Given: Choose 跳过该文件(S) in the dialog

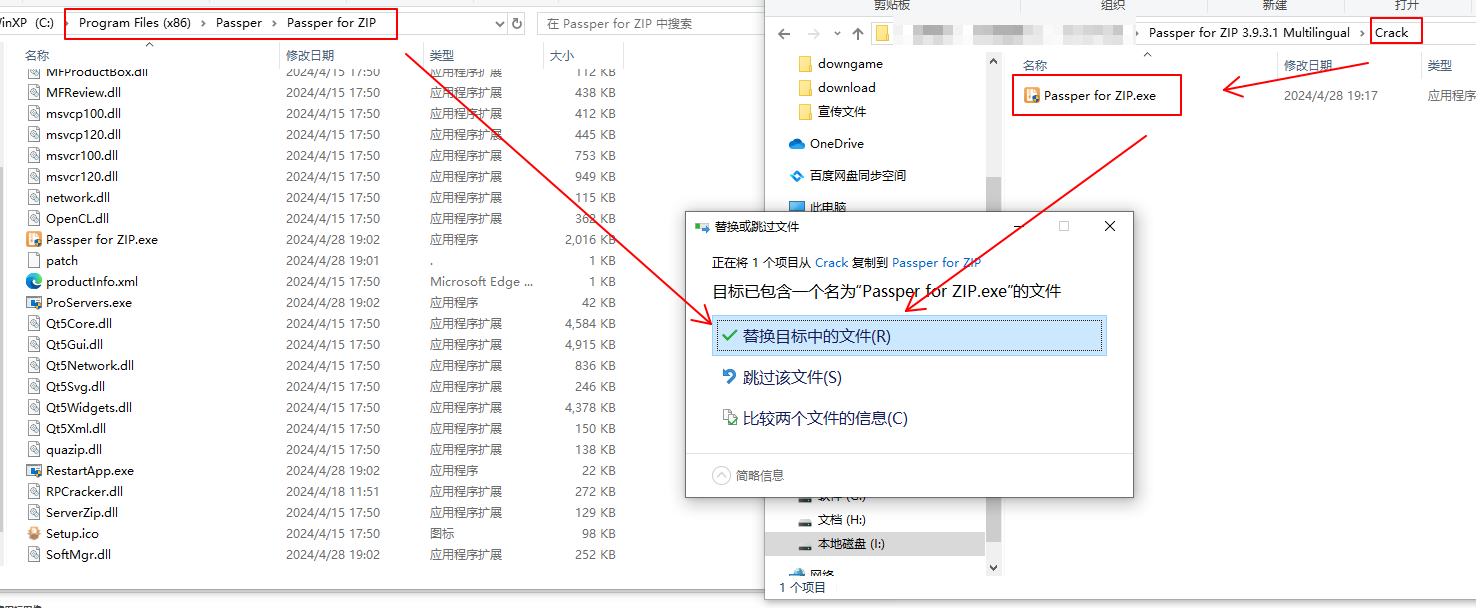Looking at the screenshot, I should (x=791, y=378).
